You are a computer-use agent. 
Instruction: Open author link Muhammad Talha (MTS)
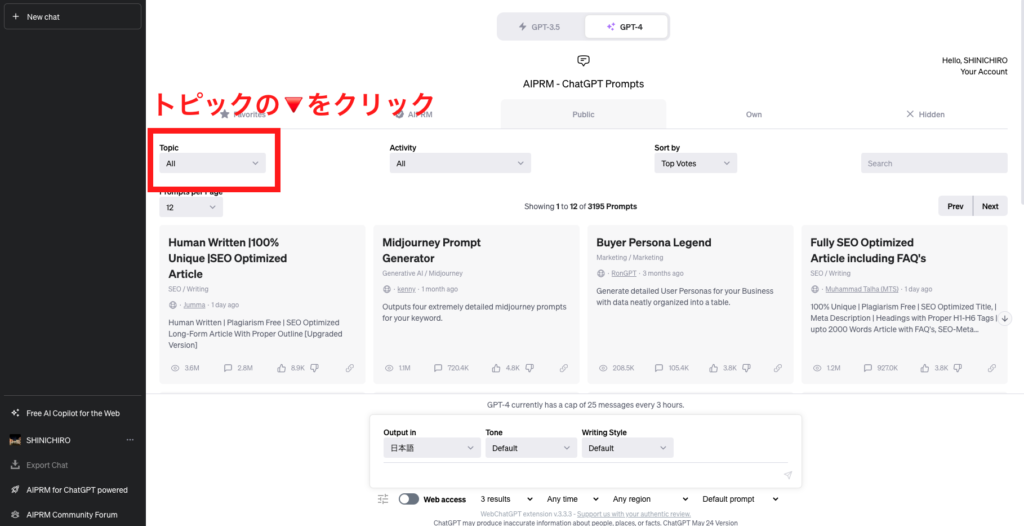pyautogui.click(x=862, y=289)
